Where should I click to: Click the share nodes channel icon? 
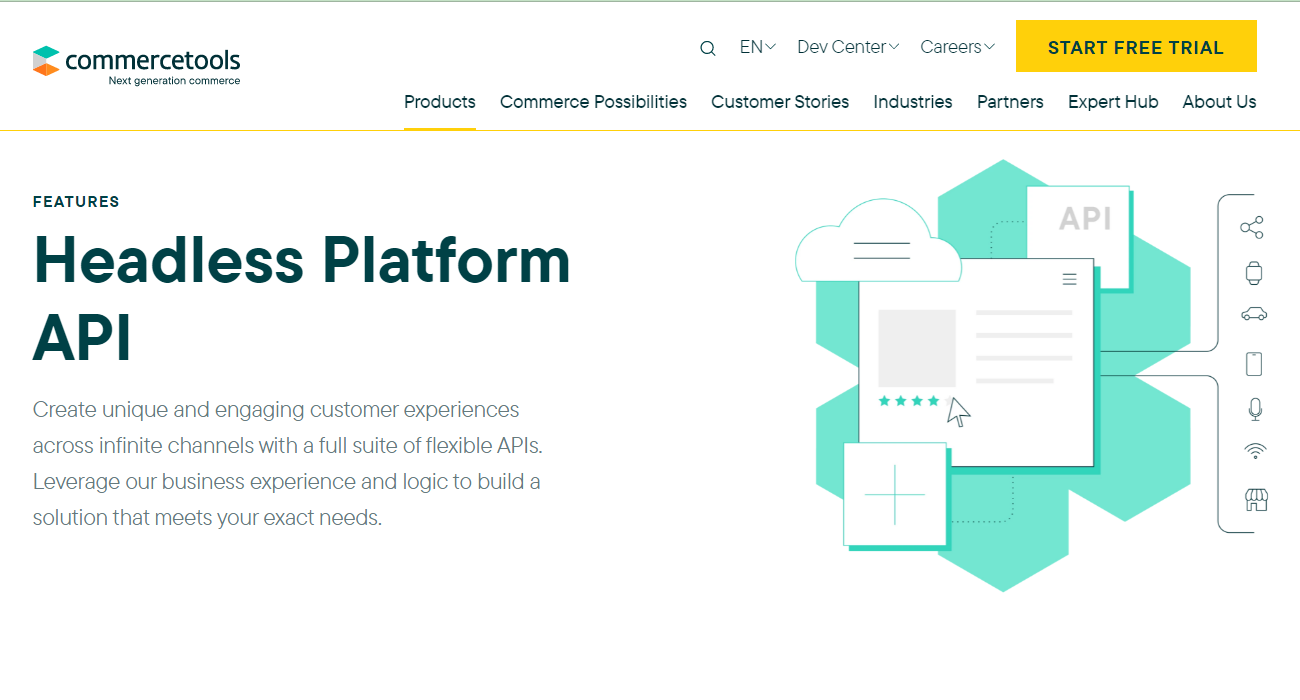point(1252,227)
